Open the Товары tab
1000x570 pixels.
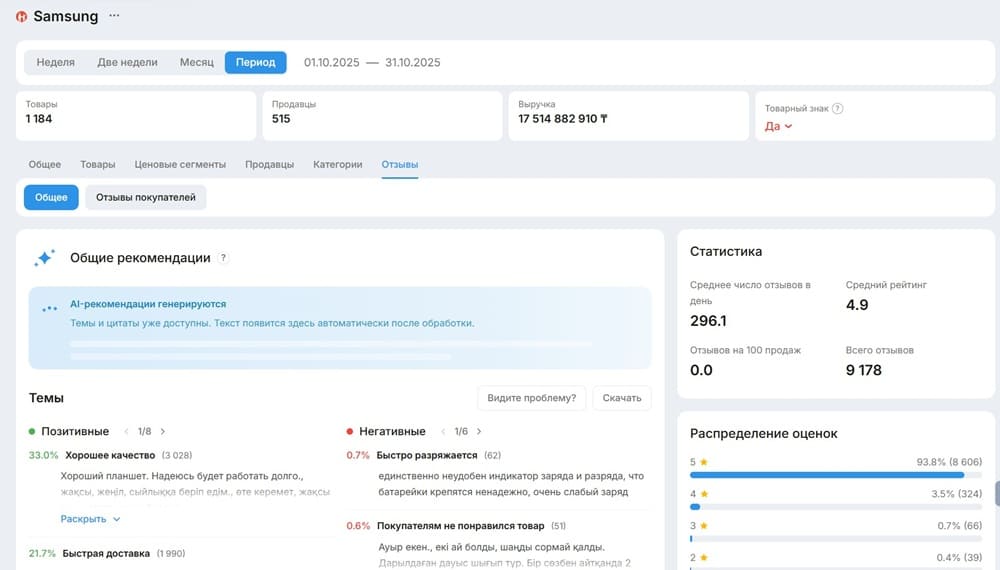click(98, 164)
